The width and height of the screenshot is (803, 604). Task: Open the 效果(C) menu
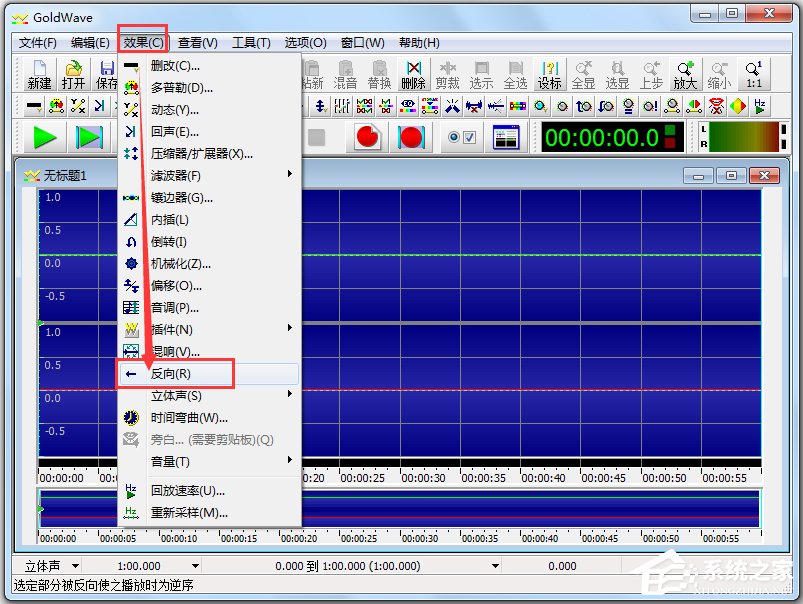143,43
